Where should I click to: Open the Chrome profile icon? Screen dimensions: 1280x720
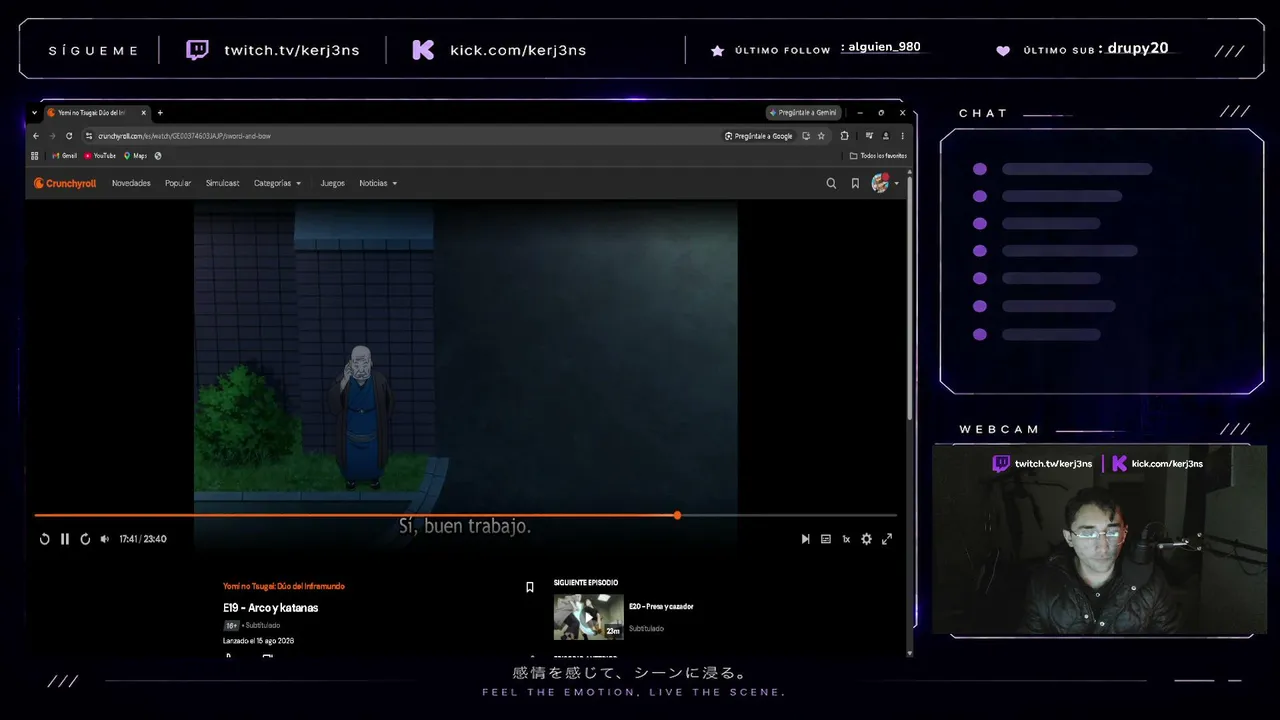click(x=886, y=136)
